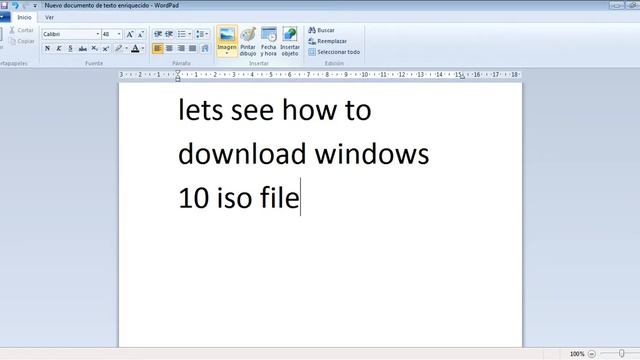The height and width of the screenshot is (360, 640).
Task: Click the Buscar (find) button
Action: pos(322,30)
